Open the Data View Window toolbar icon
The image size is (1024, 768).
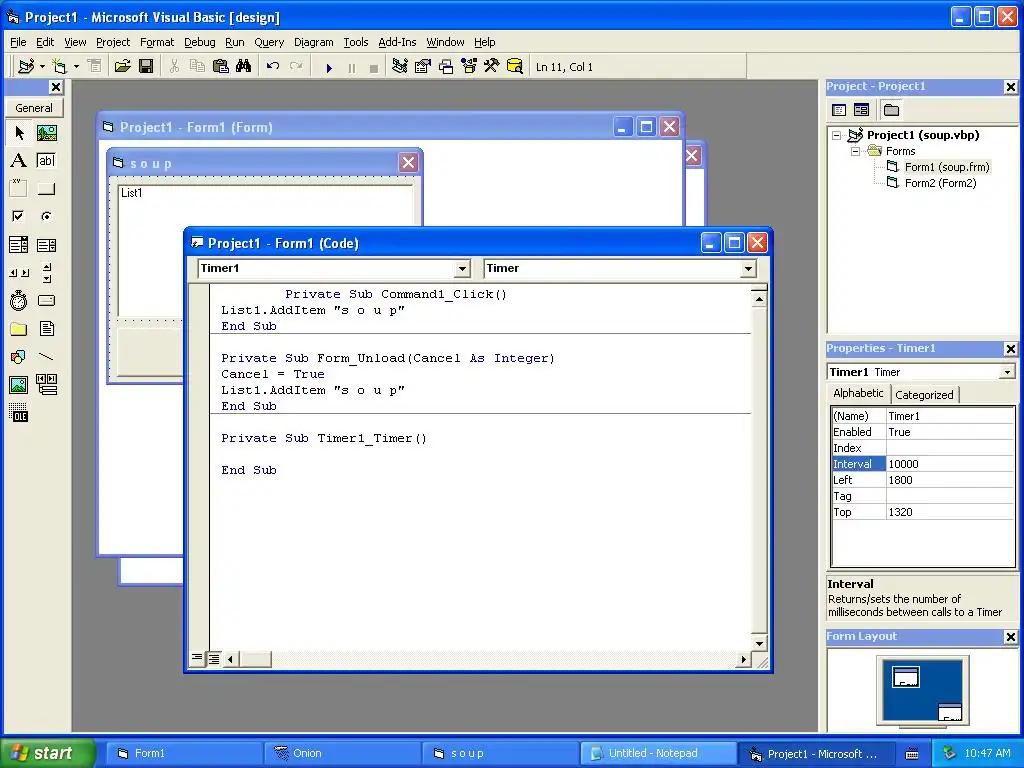515,66
